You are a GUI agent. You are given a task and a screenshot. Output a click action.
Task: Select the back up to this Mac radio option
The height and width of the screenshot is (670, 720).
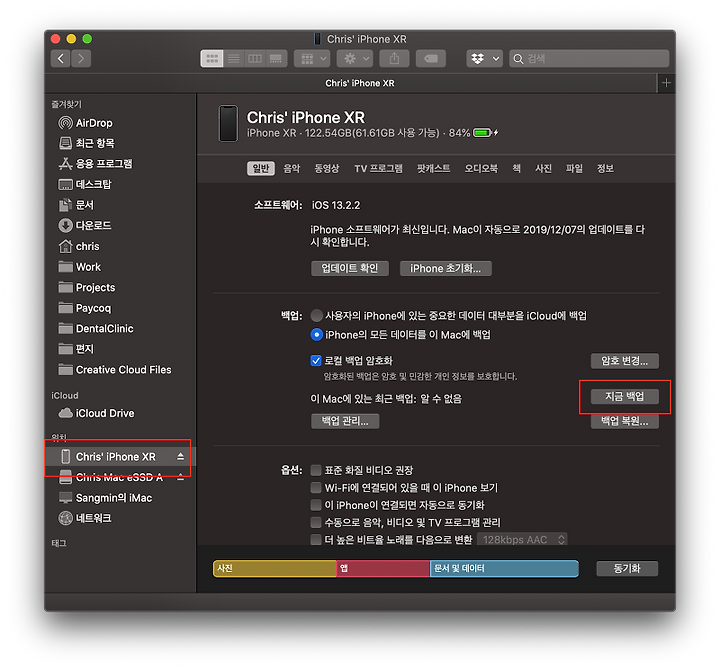316,335
